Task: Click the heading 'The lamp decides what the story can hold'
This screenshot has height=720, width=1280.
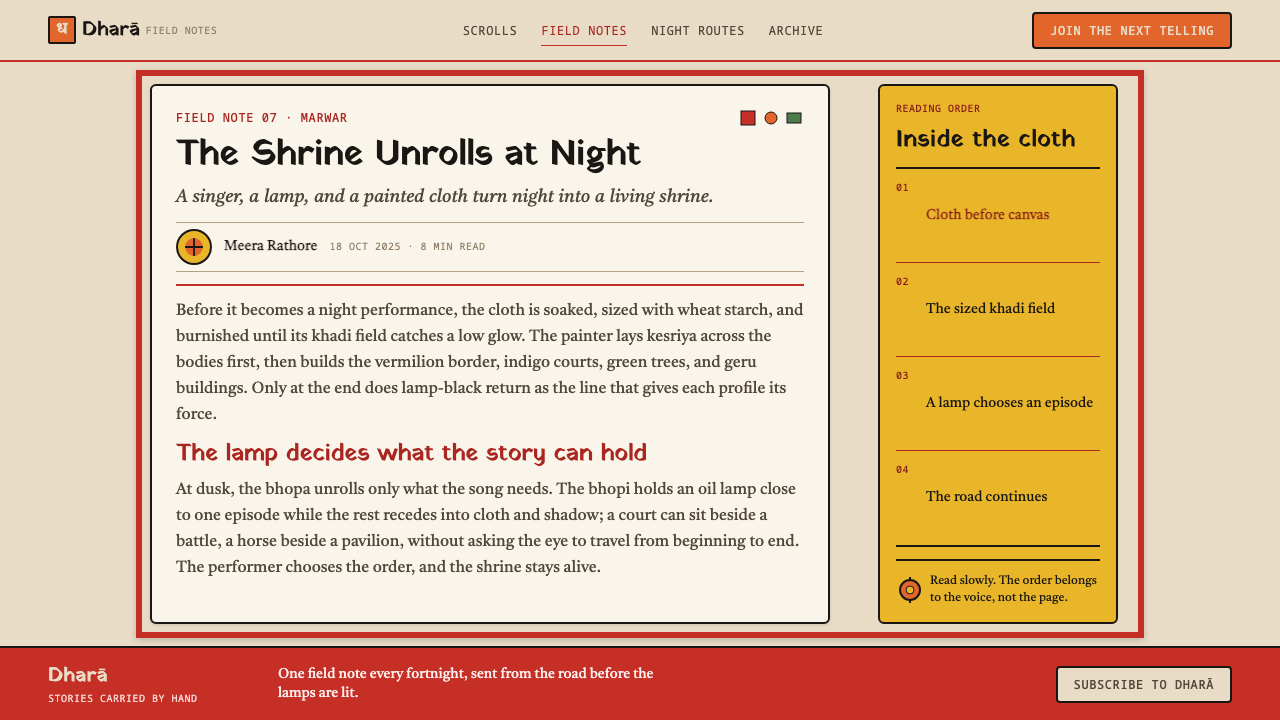Action: pos(411,453)
